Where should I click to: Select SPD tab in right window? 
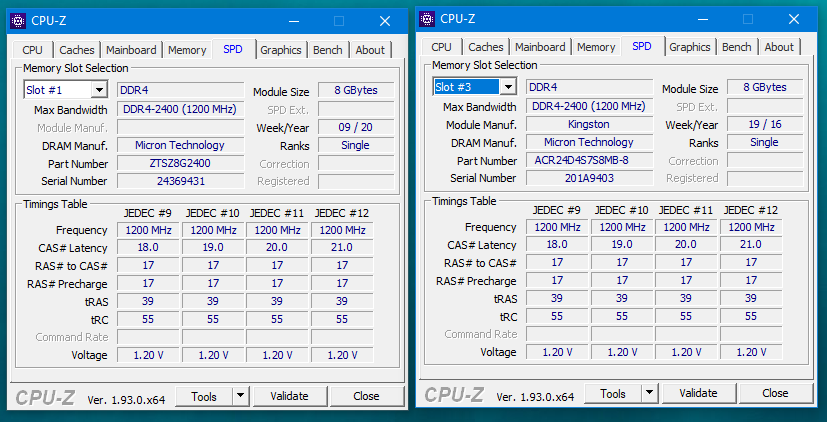pyautogui.click(x=642, y=46)
